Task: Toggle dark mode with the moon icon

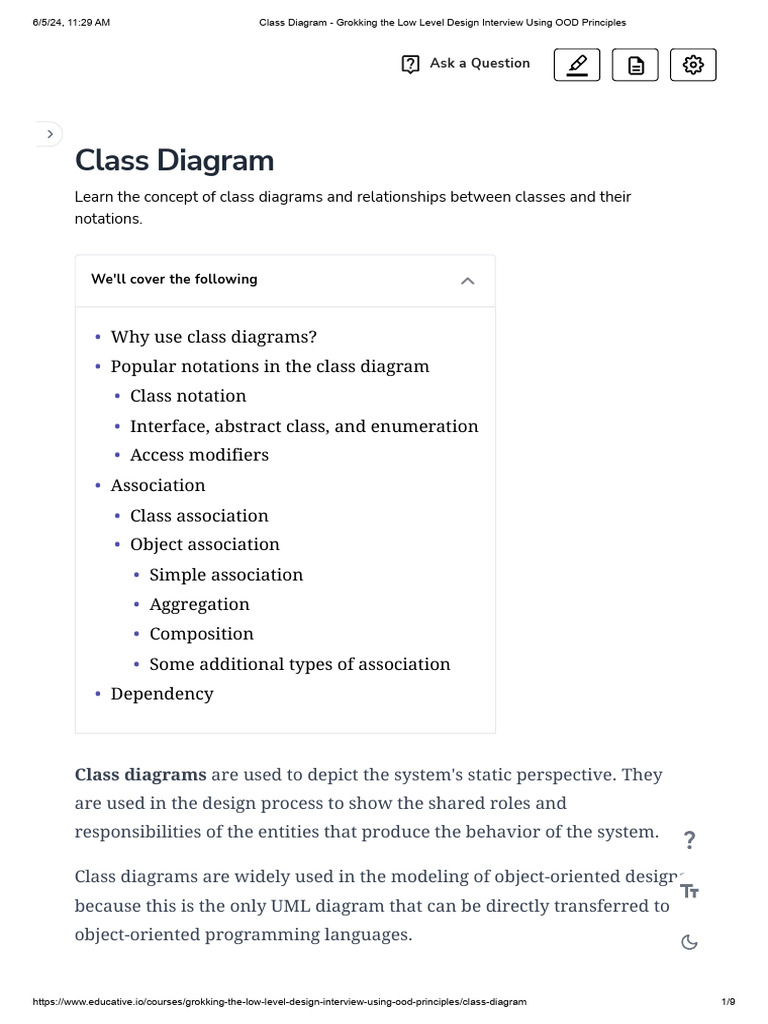Action: [x=689, y=942]
